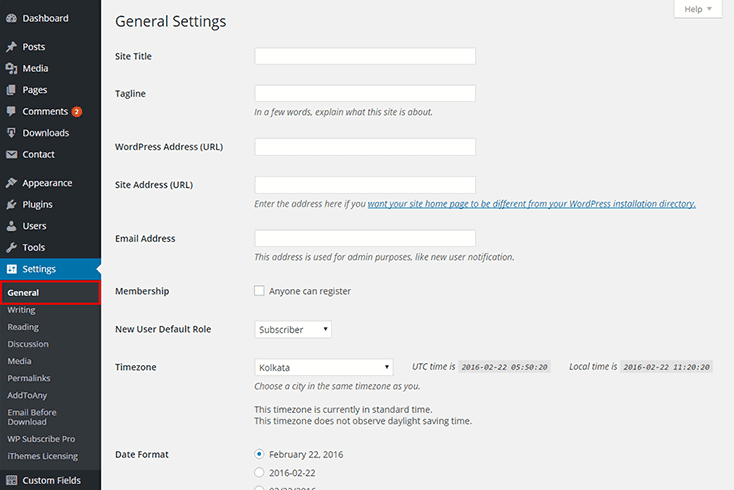
Task: Click the Downloads arrow icon
Action: (x=12, y=133)
